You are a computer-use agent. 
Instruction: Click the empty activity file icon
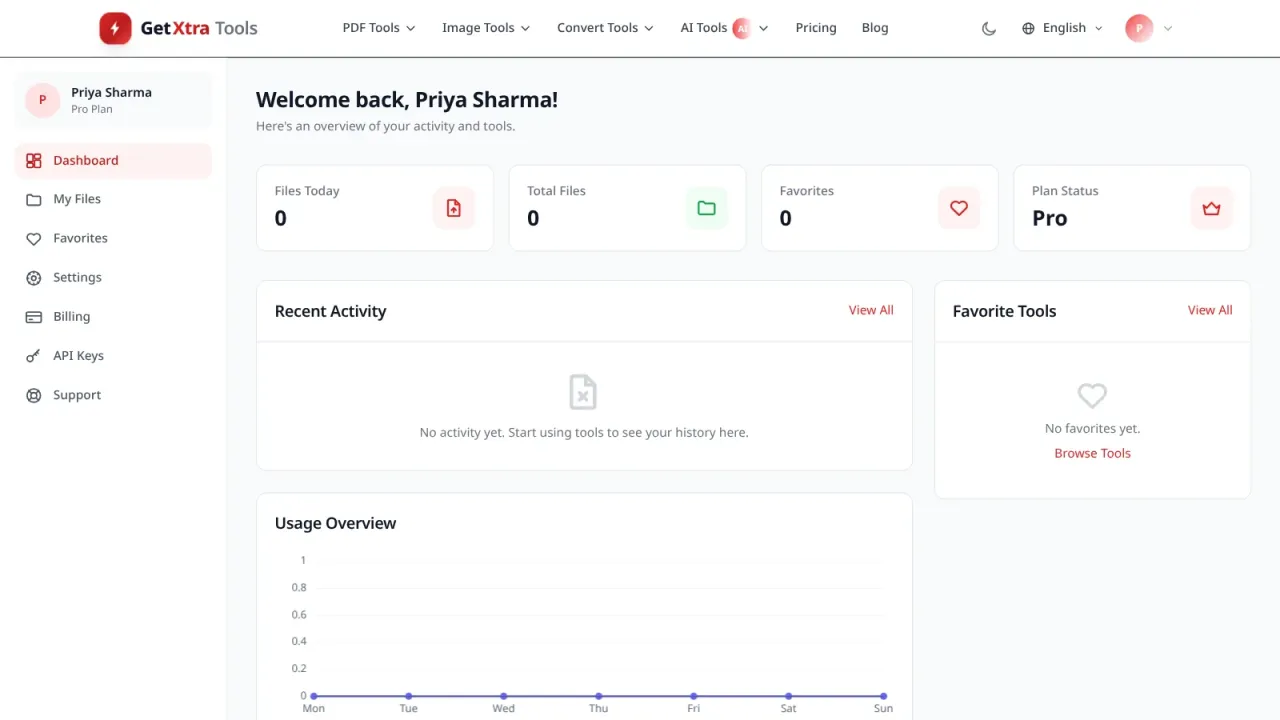coord(583,392)
